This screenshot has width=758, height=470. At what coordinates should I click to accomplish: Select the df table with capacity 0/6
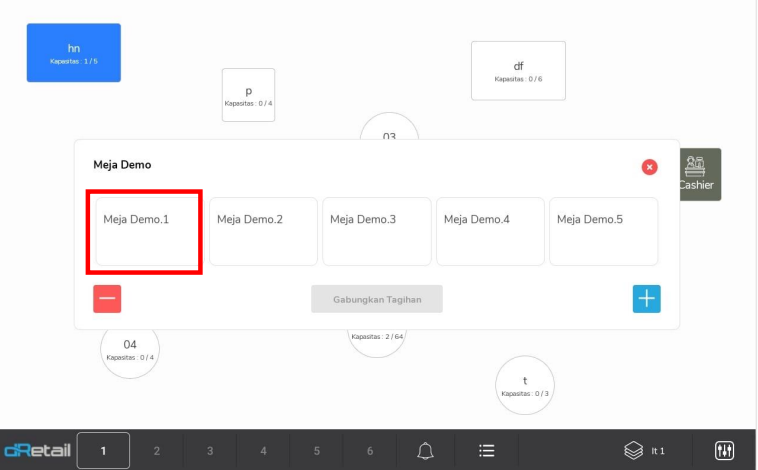(x=518, y=71)
